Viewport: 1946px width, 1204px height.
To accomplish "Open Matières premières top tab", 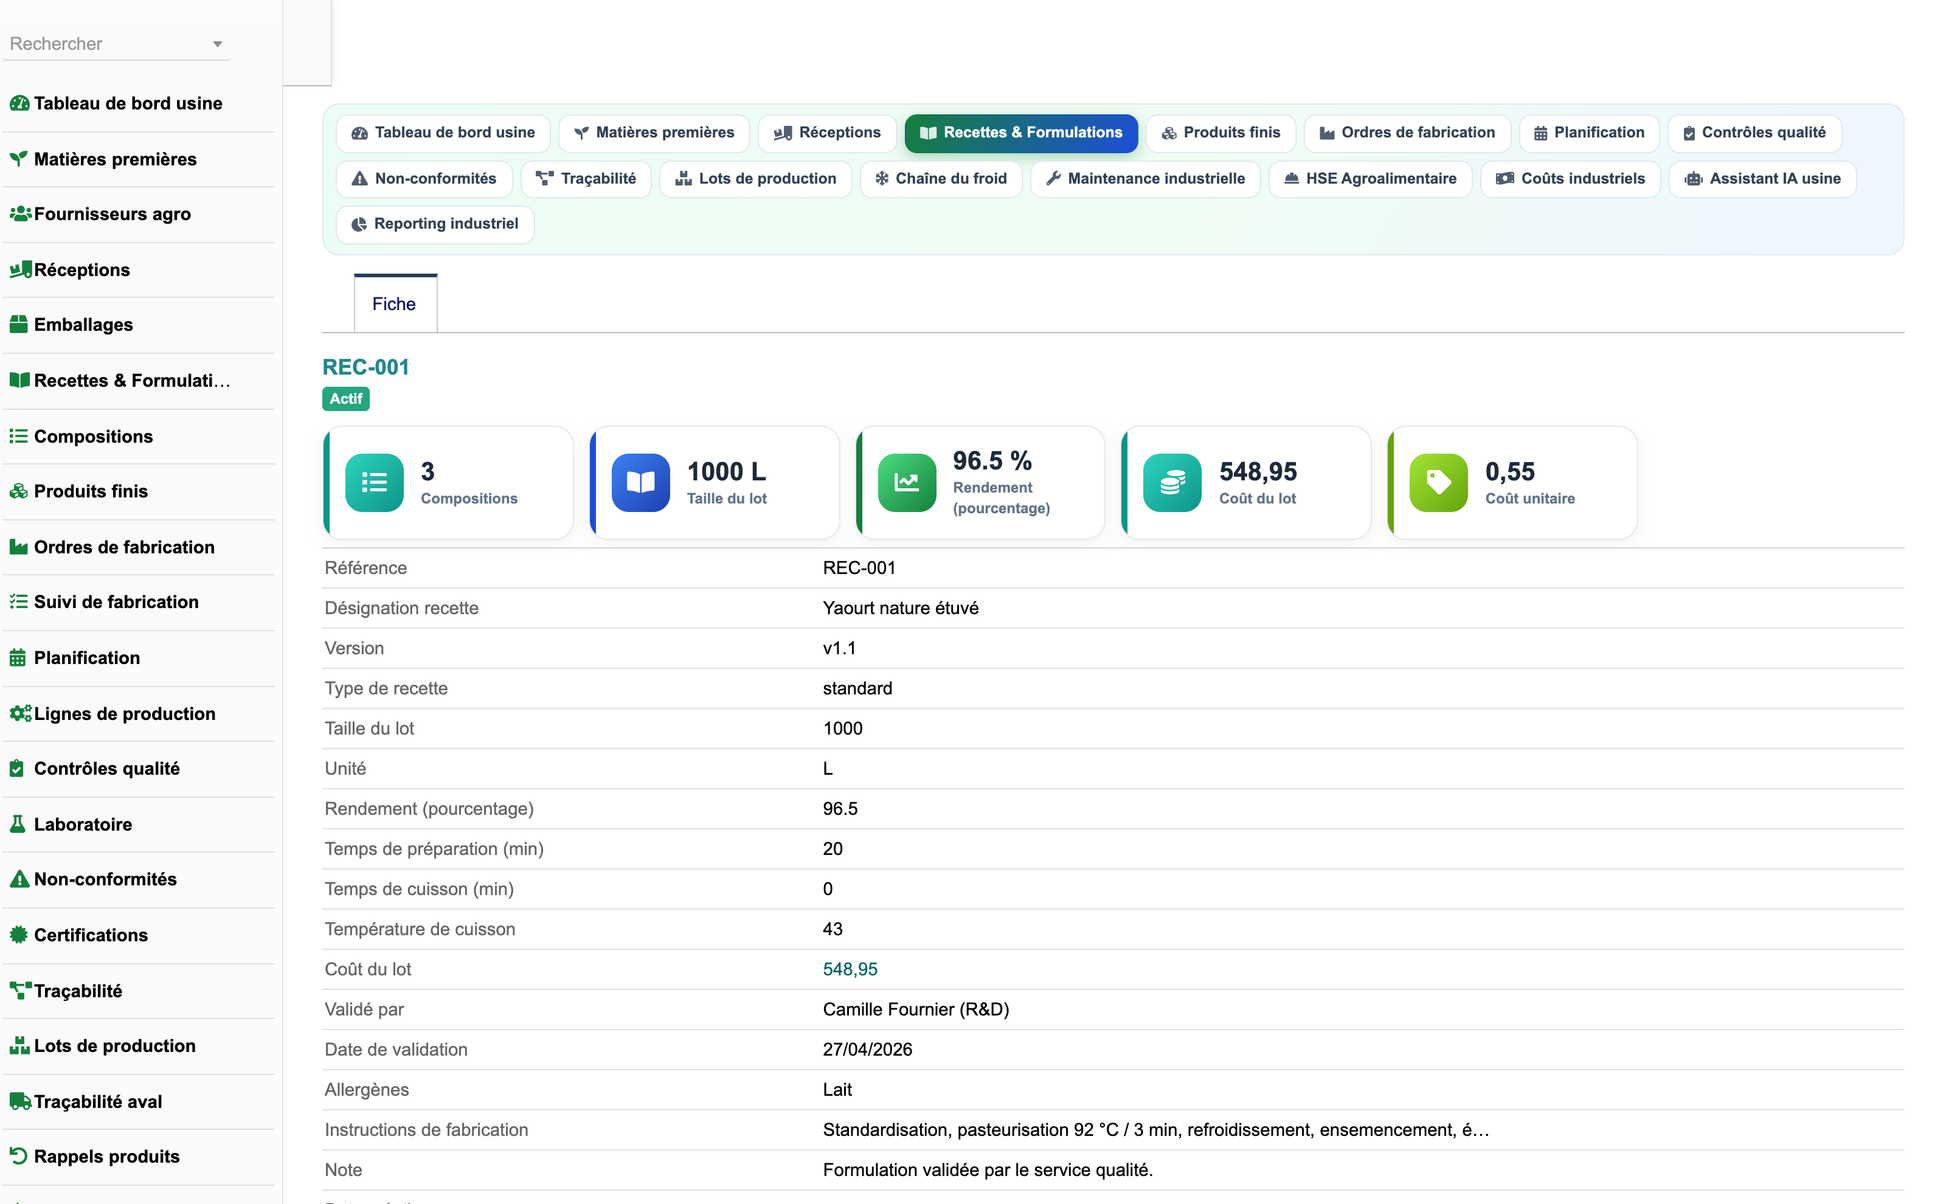I will point(654,133).
